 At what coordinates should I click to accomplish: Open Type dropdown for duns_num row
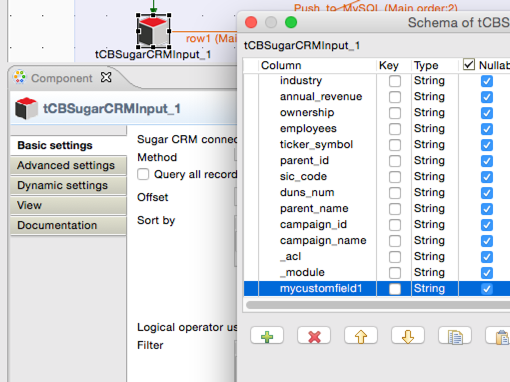435,193
